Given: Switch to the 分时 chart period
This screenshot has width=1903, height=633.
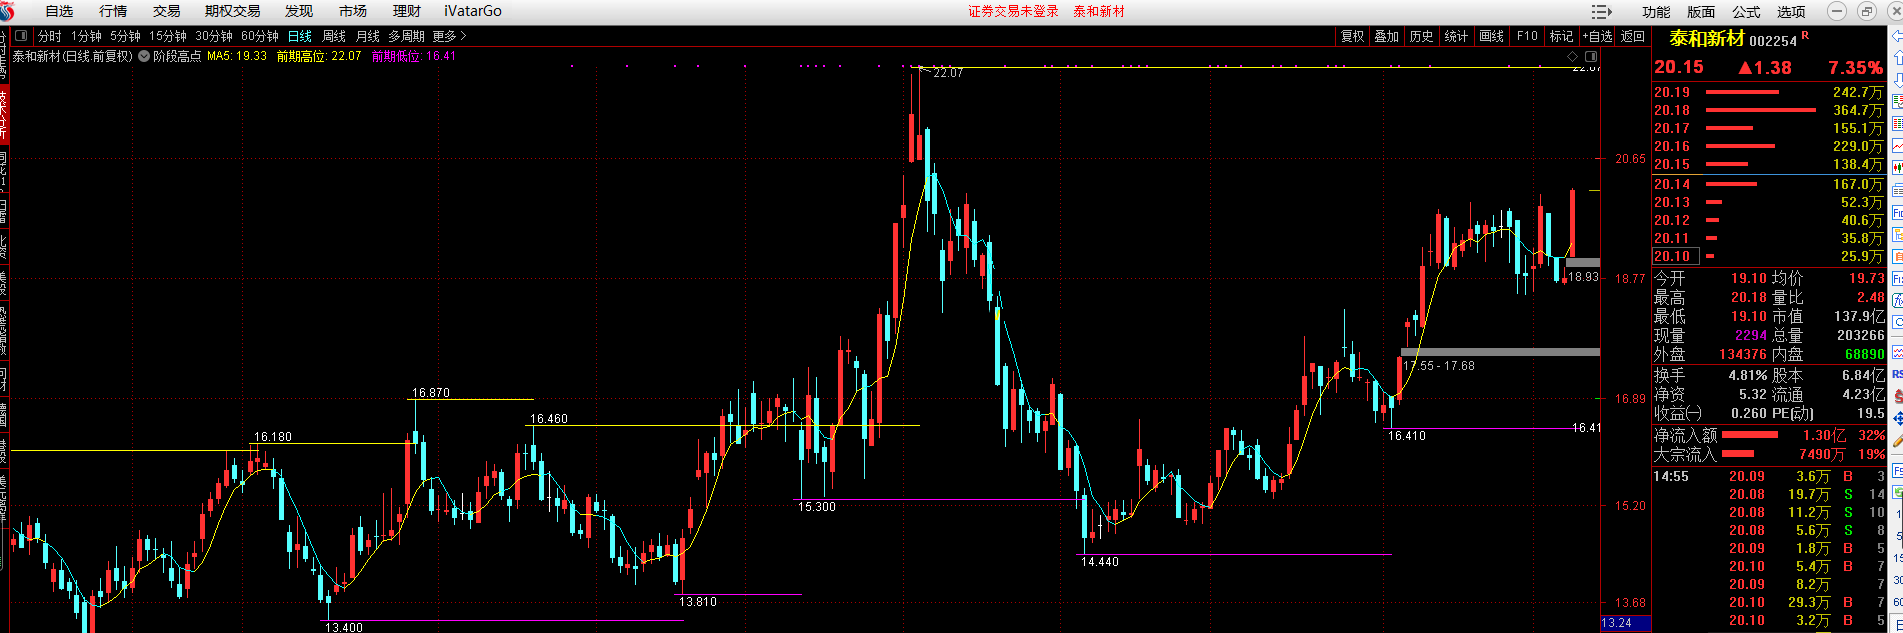Looking at the screenshot, I should (x=50, y=36).
